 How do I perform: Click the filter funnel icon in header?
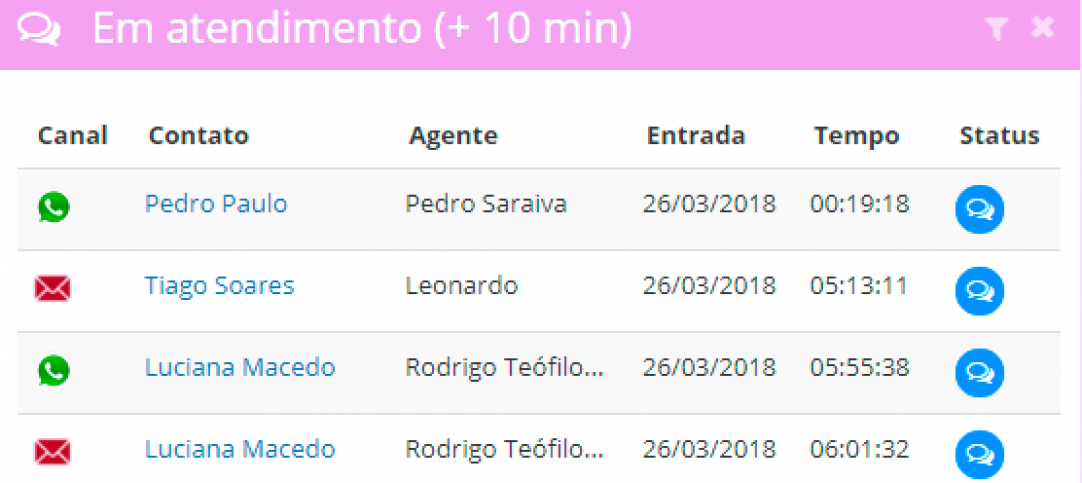996,29
